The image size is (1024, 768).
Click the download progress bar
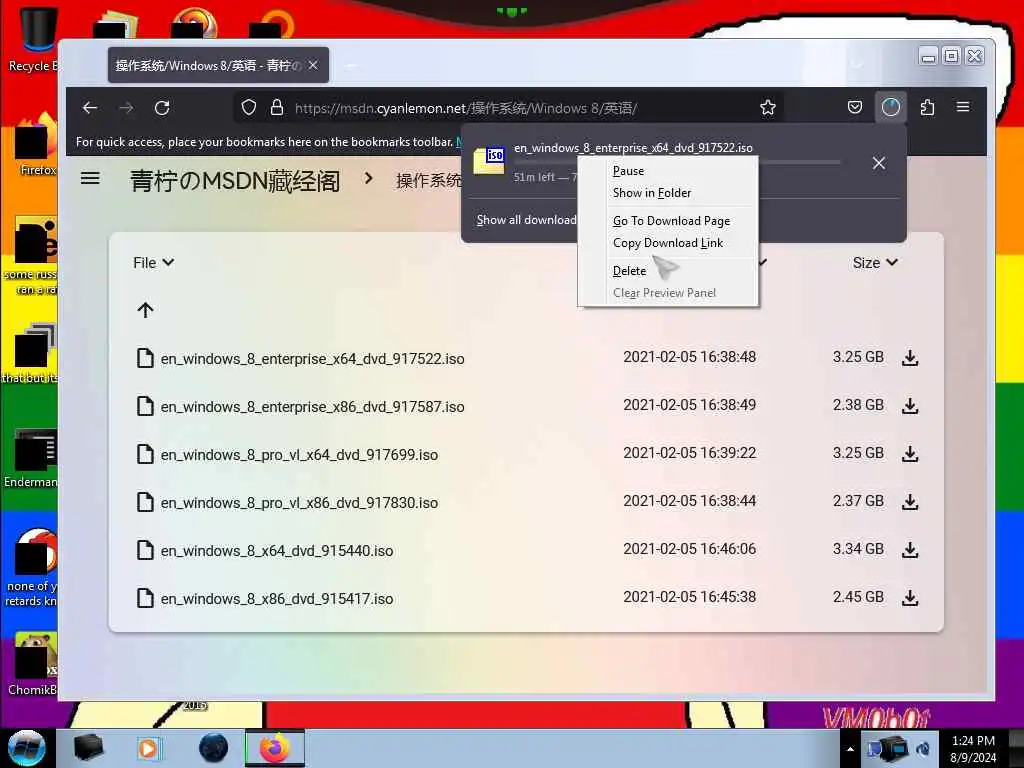(677, 162)
